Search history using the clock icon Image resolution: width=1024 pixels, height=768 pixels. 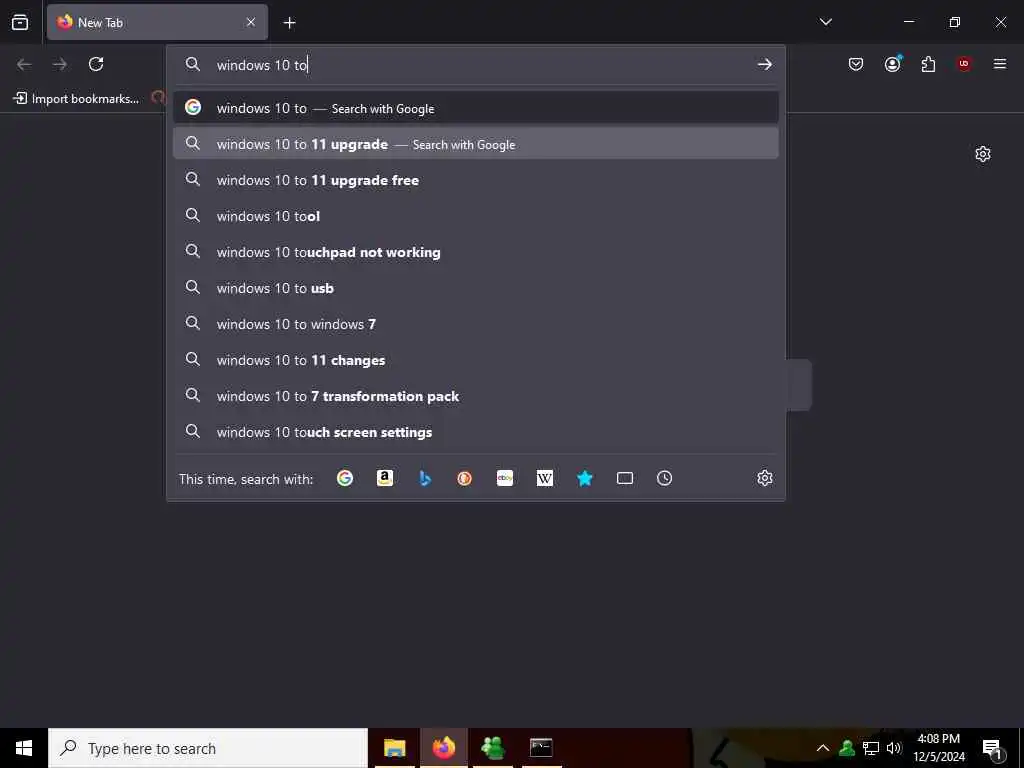tap(664, 478)
